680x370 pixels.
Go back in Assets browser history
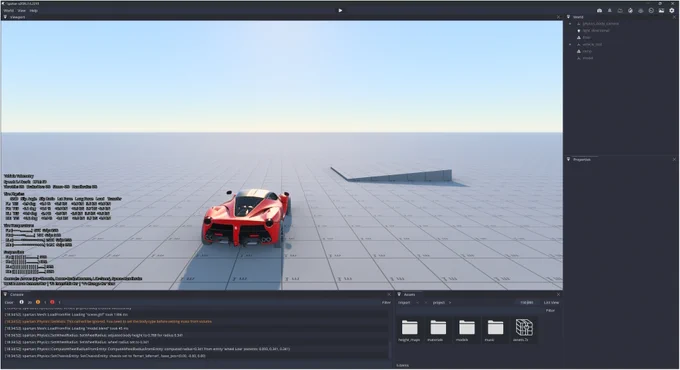point(418,302)
